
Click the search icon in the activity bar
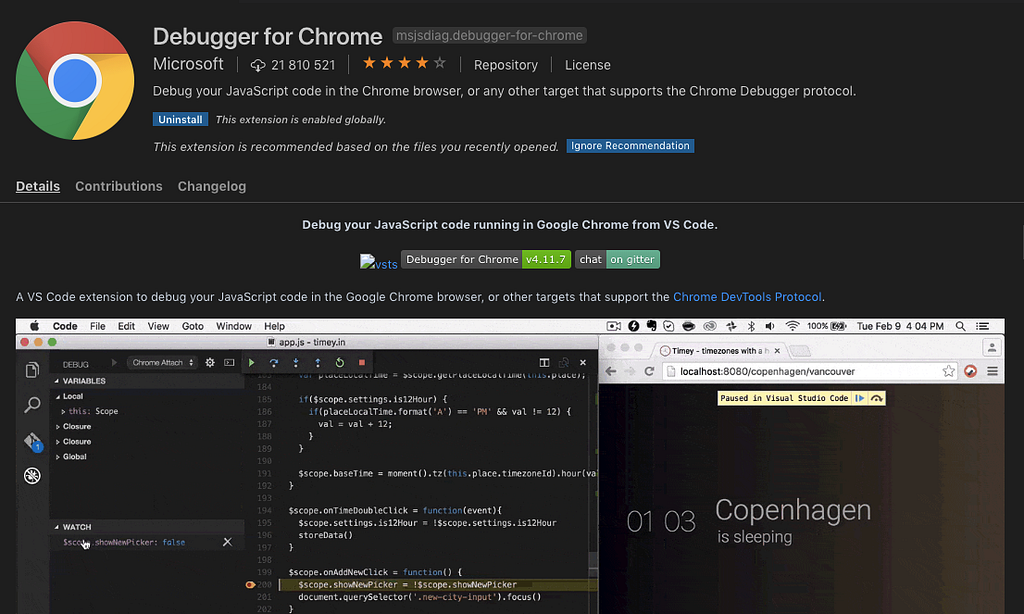click(x=32, y=405)
